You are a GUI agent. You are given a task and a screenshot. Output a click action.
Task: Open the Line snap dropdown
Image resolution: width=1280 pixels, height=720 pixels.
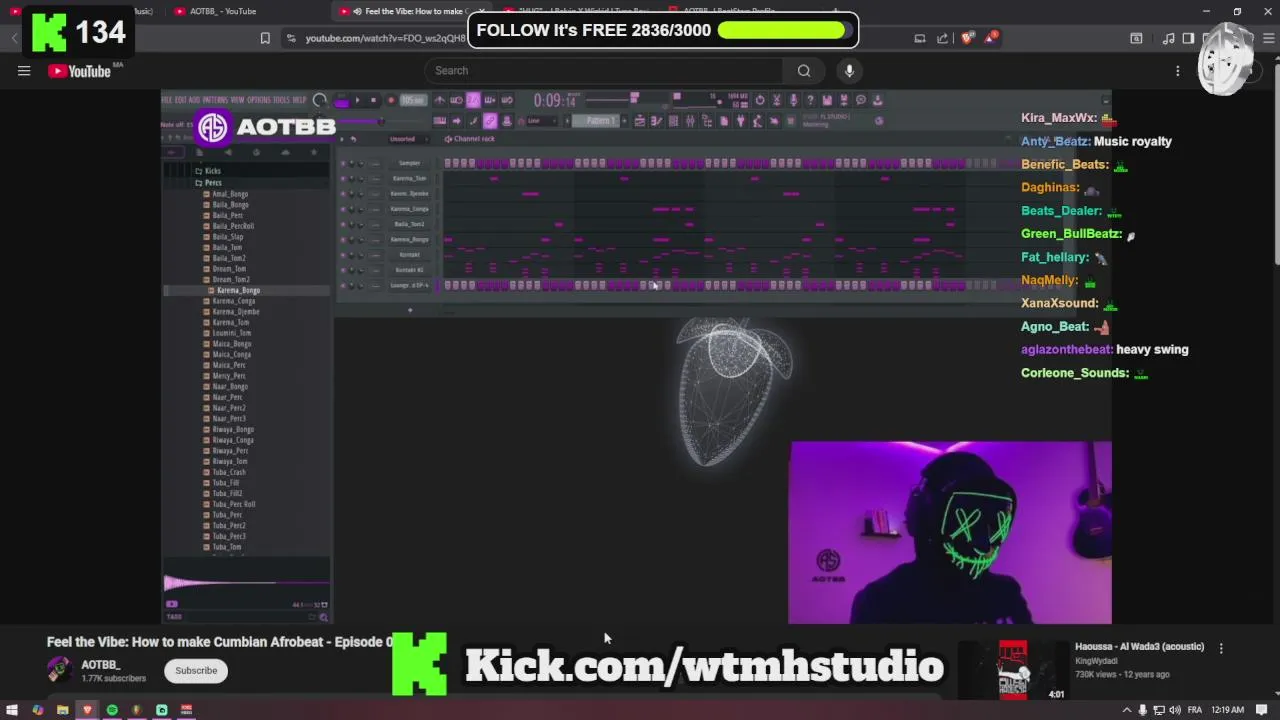tap(542, 121)
